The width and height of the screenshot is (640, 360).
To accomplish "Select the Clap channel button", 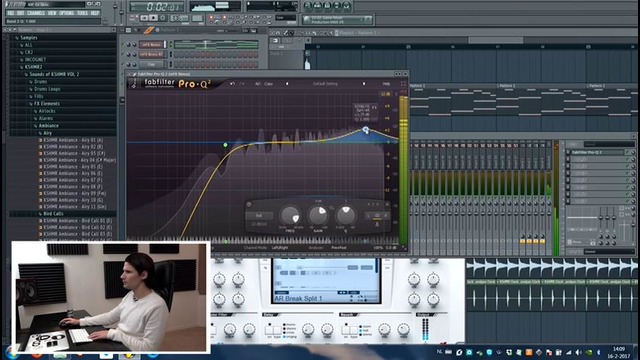I will 152,64.
